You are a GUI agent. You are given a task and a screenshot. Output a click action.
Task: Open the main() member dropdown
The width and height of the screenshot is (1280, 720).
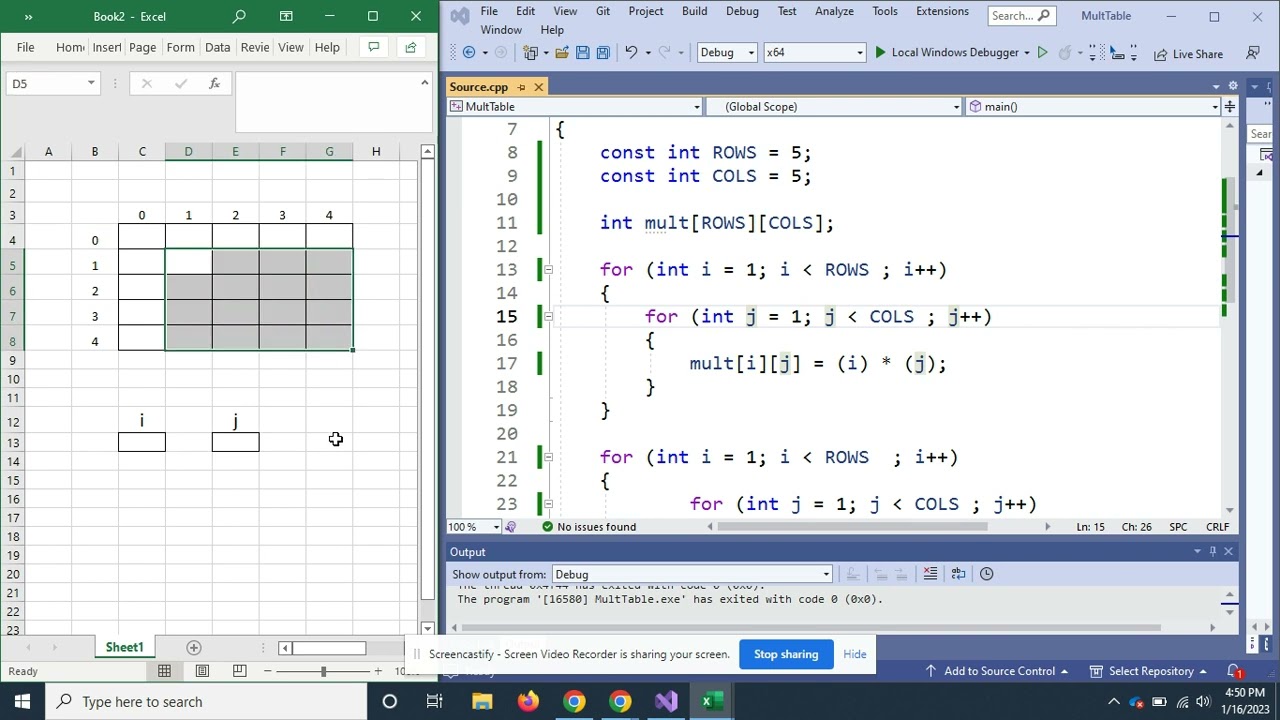pyautogui.click(x=1093, y=107)
